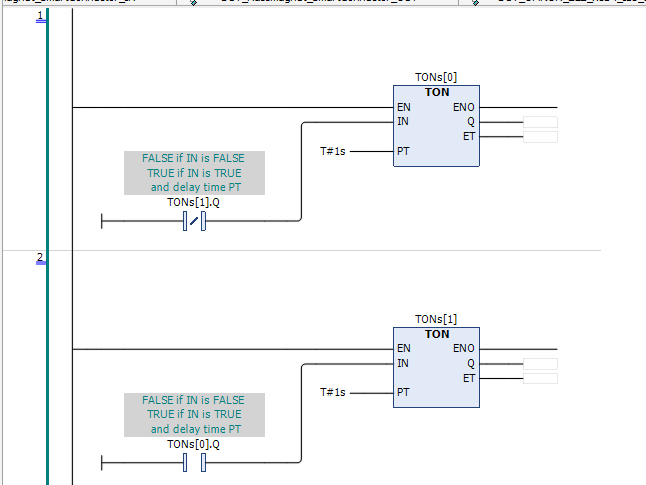Click the PT pin of TONs[0]
646x485 pixels.
tap(403, 151)
